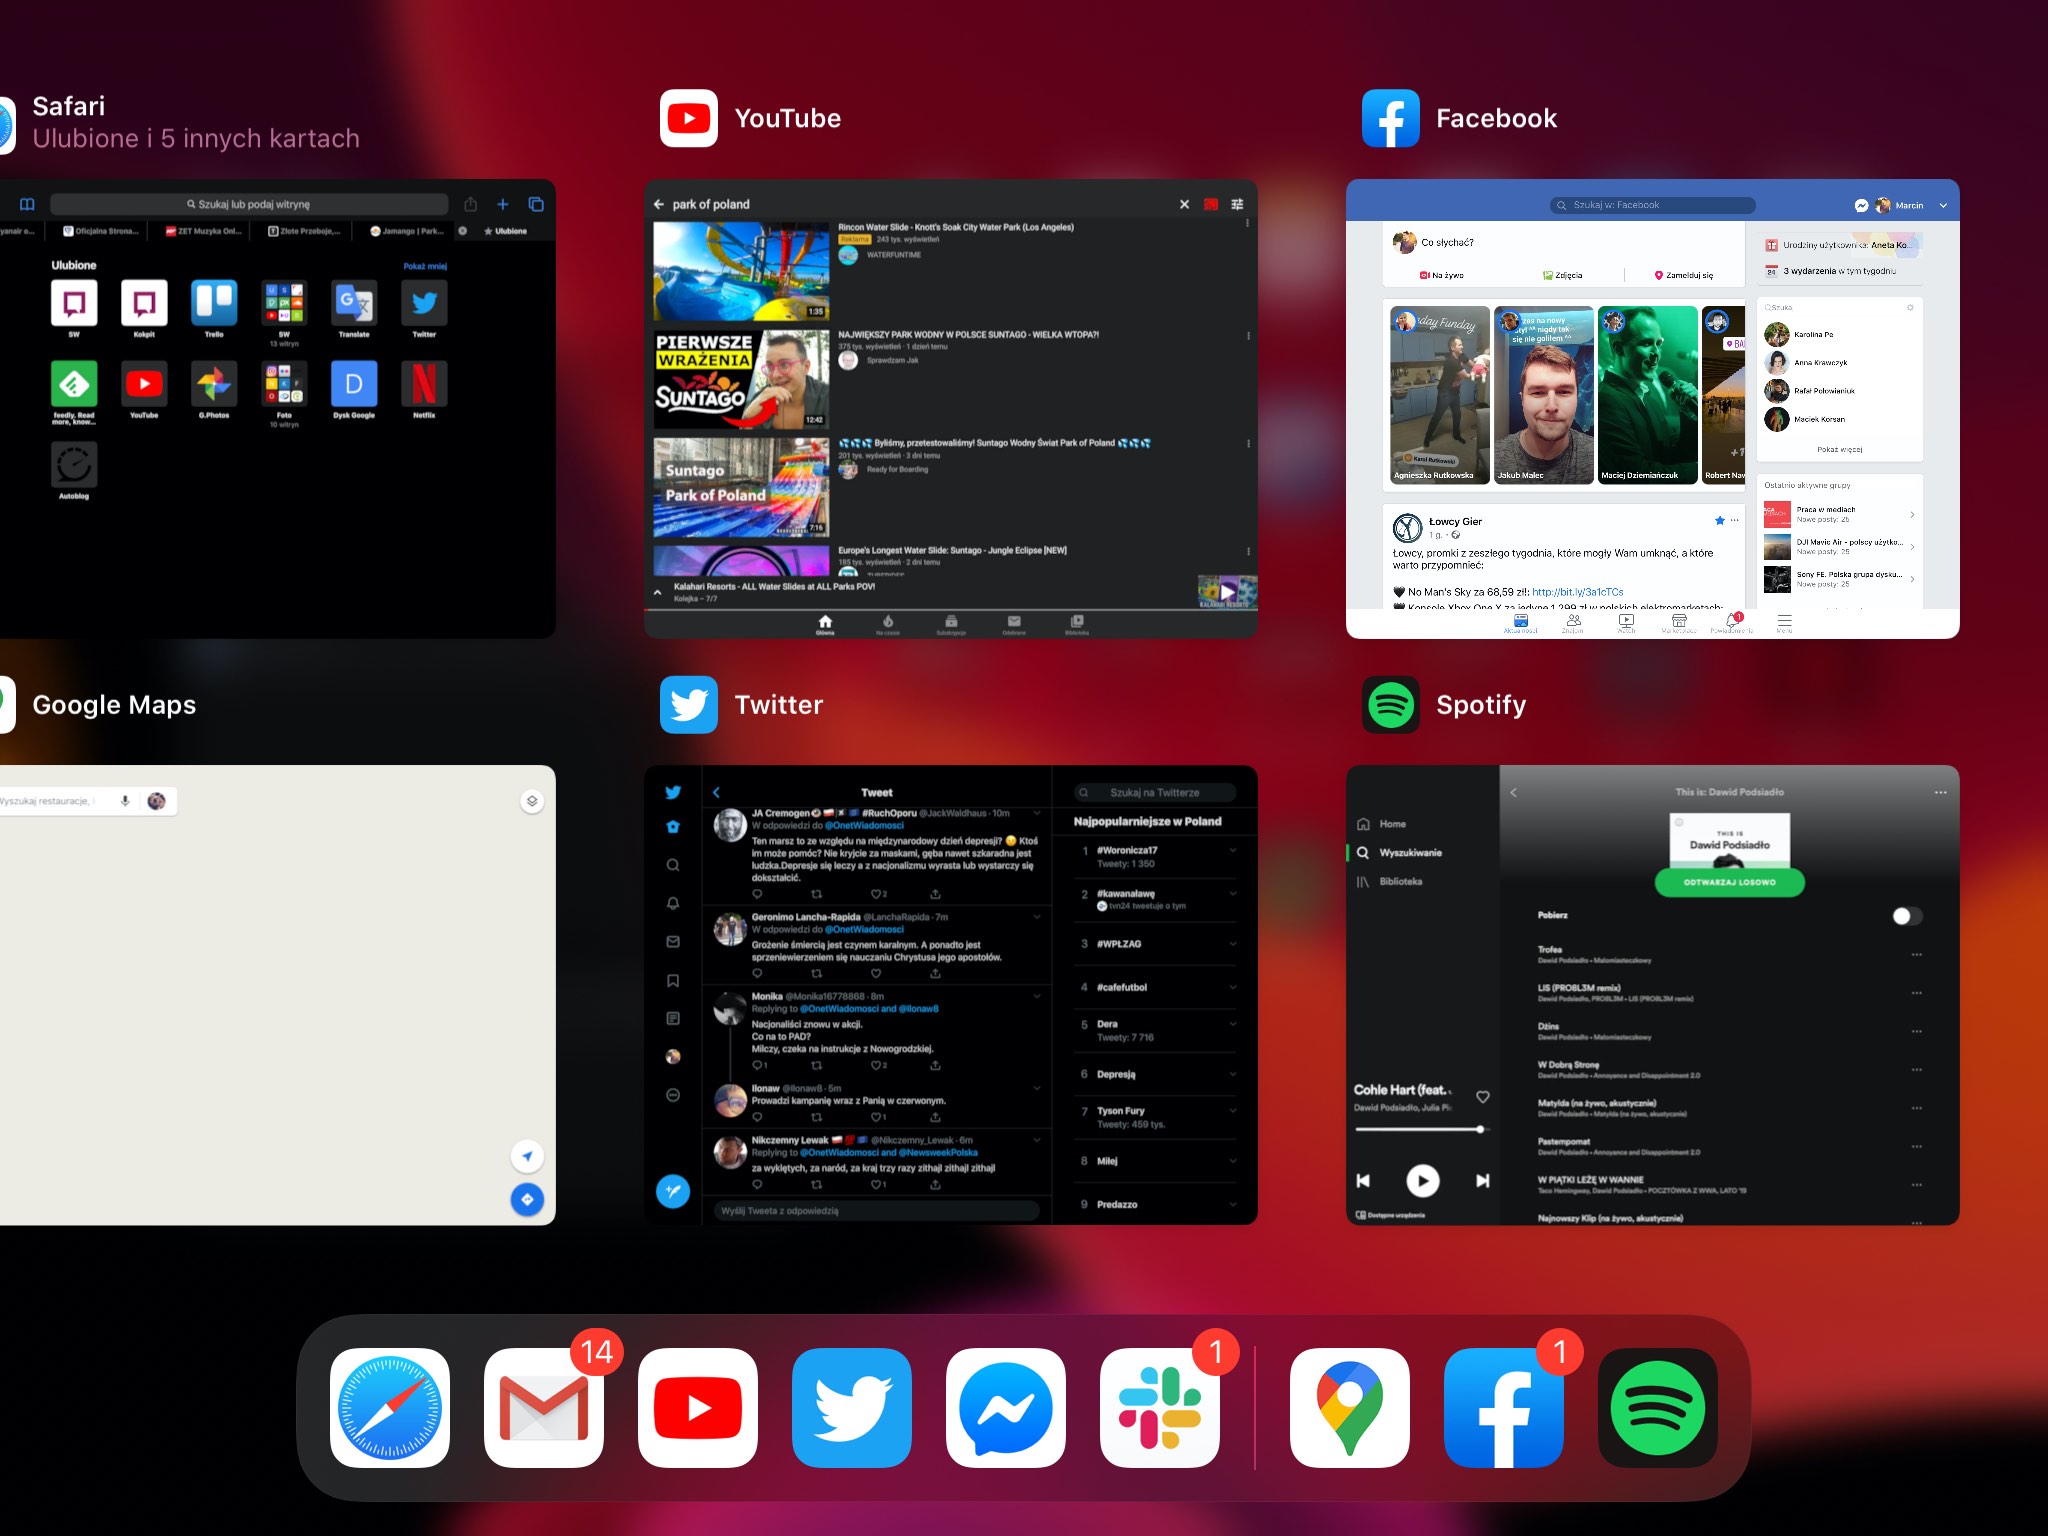Viewport: 2048px width, 1536px height.
Task: Compose a new tweet button
Action: [673, 1191]
